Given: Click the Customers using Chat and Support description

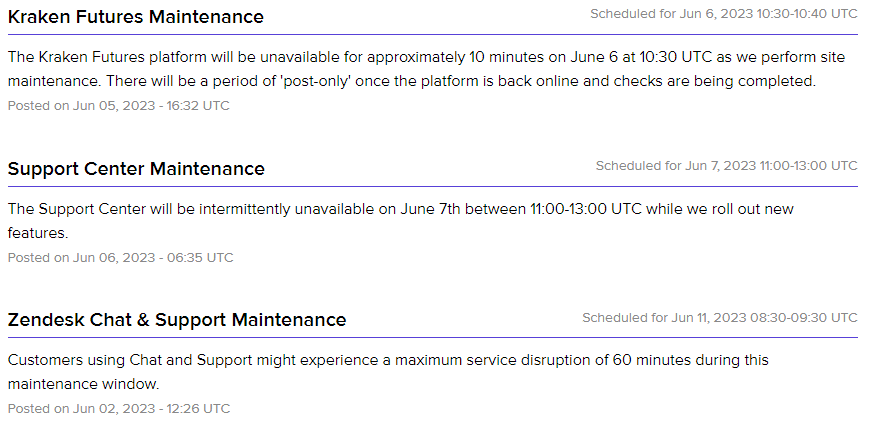Looking at the screenshot, I should click(x=388, y=372).
